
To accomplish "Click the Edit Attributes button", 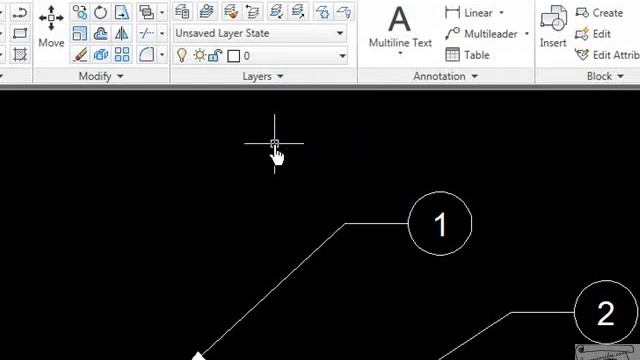I will 607,55.
